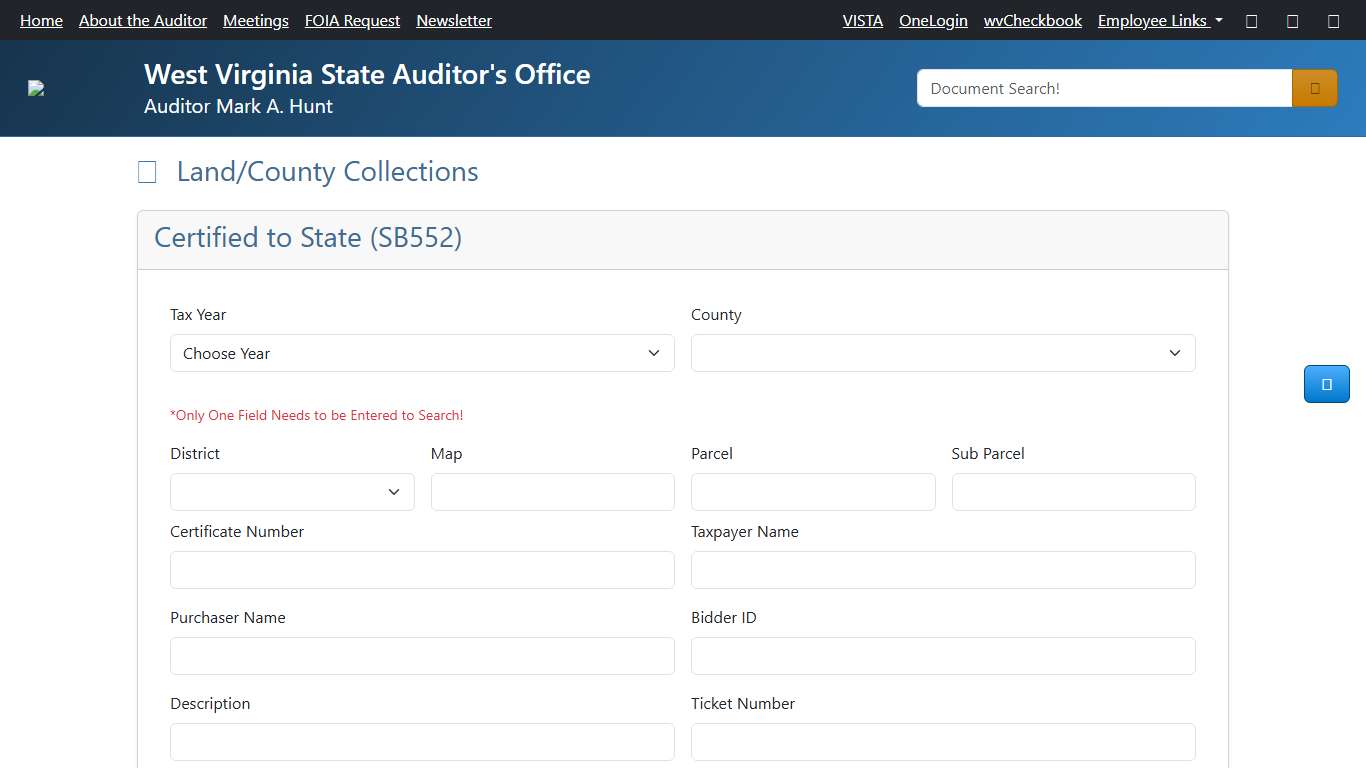Screen dimensions: 1366x768
Task: Select the middle social media icon top right
Action: point(1292,20)
